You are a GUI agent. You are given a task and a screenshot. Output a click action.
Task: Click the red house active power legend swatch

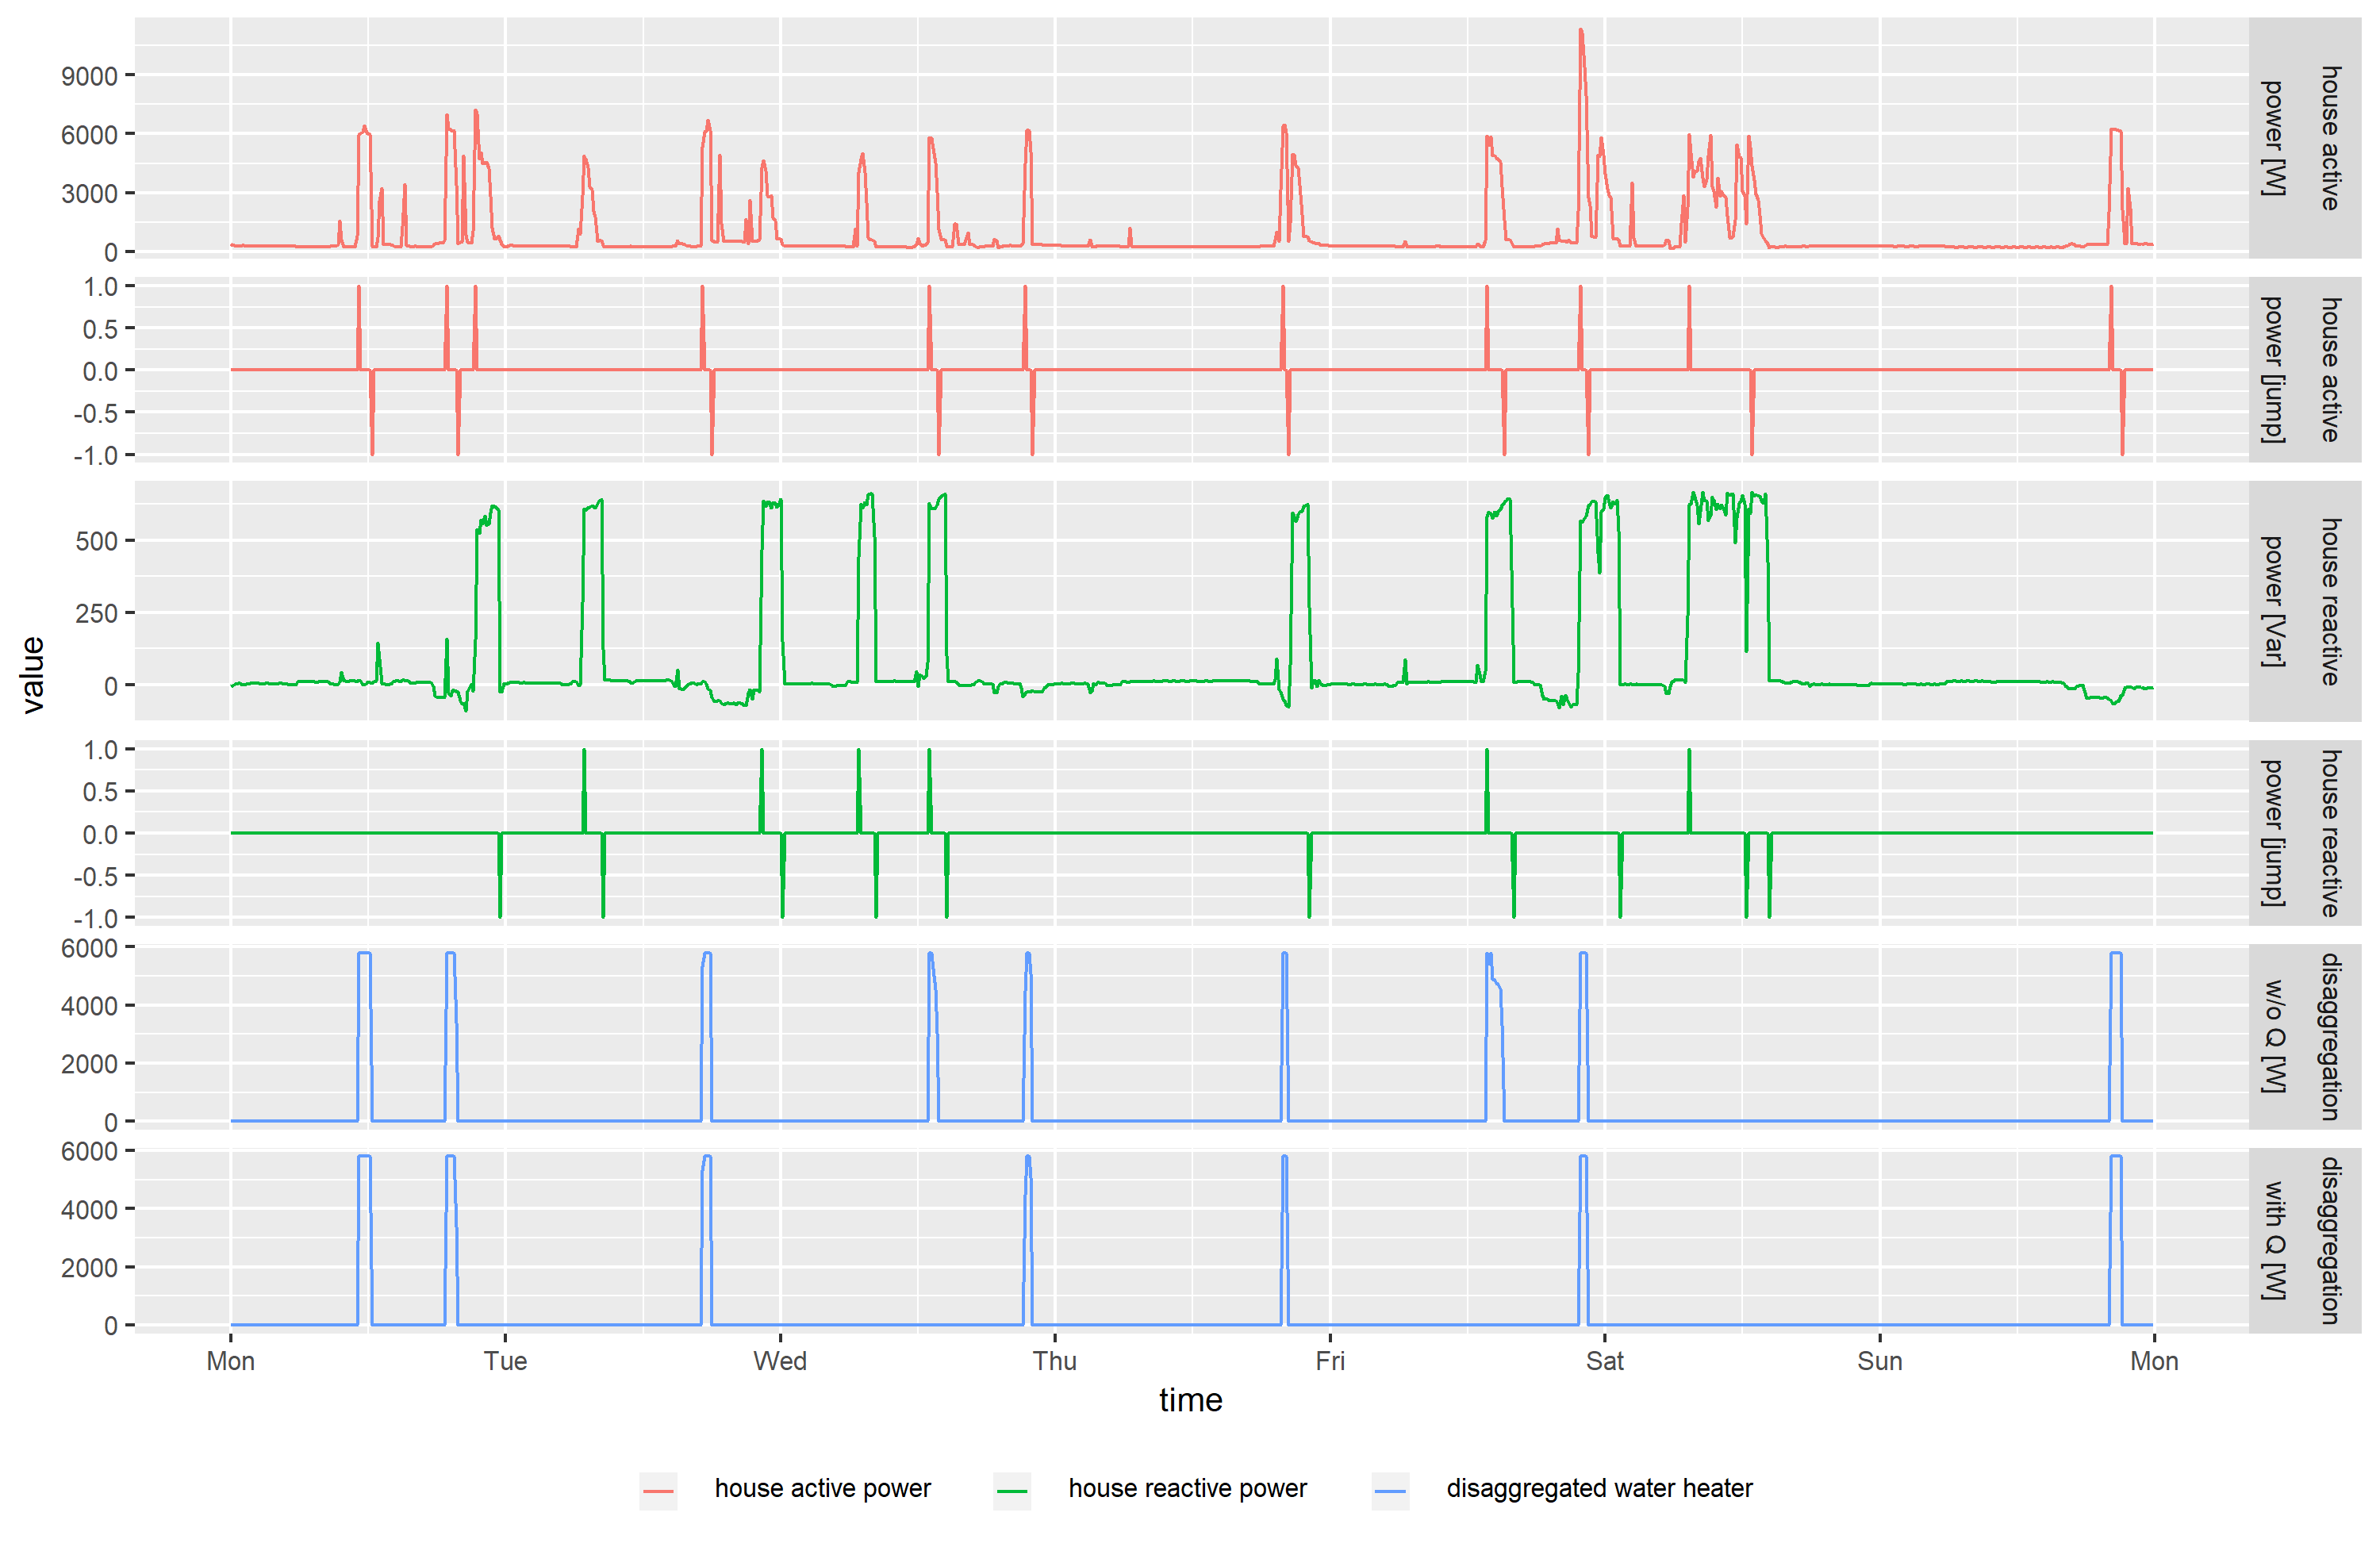tap(658, 1490)
